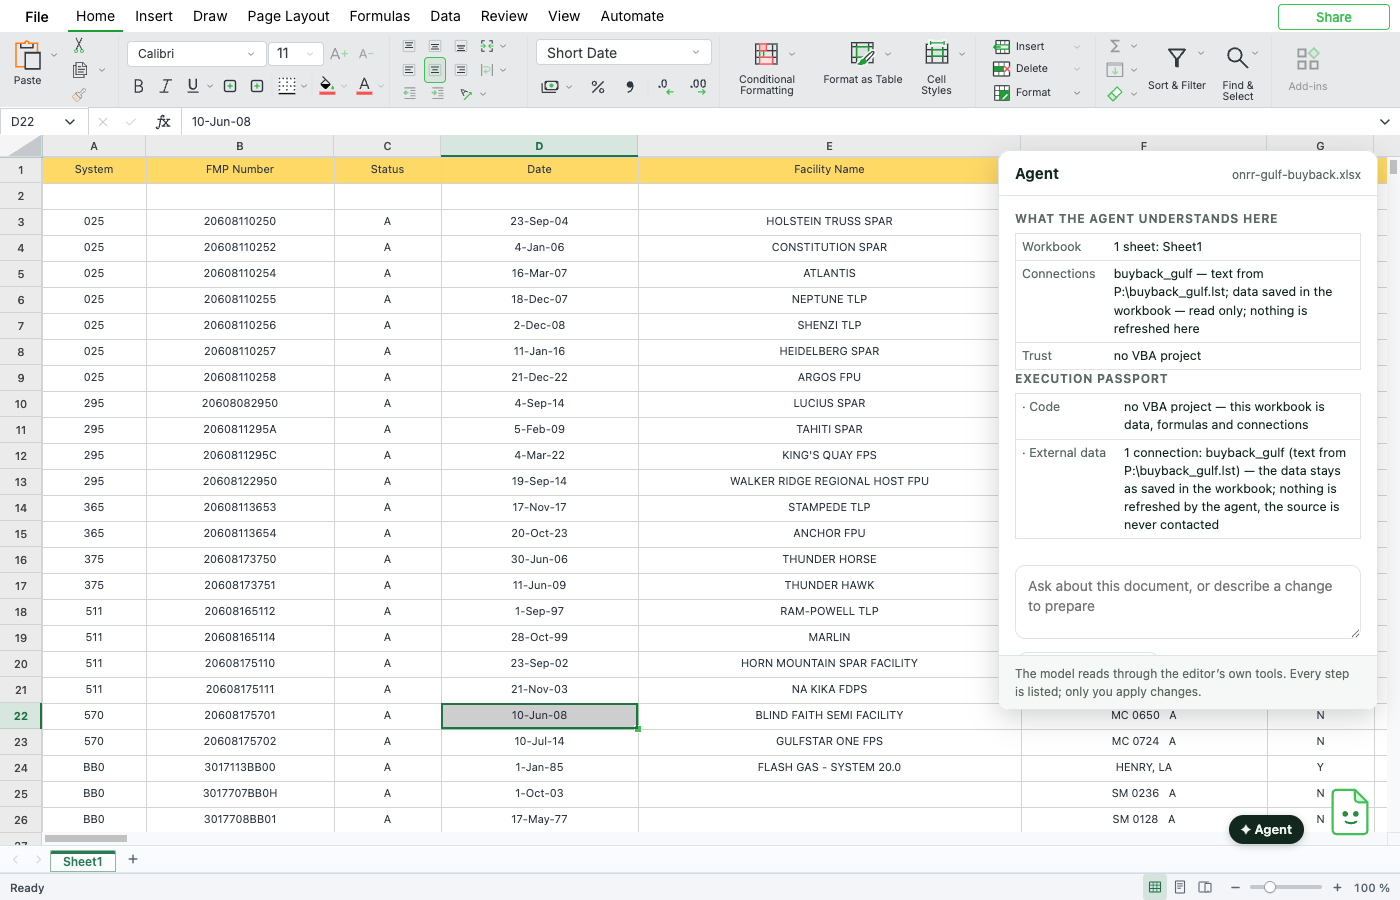Toggle Underline formatting
Viewport: 1400px width, 900px height.
[193, 86]
